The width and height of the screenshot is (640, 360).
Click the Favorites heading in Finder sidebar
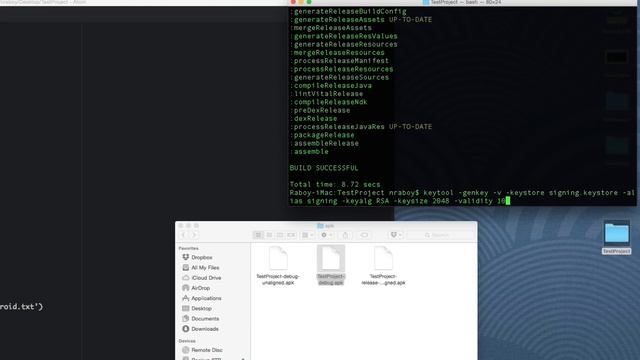point(188,248)
